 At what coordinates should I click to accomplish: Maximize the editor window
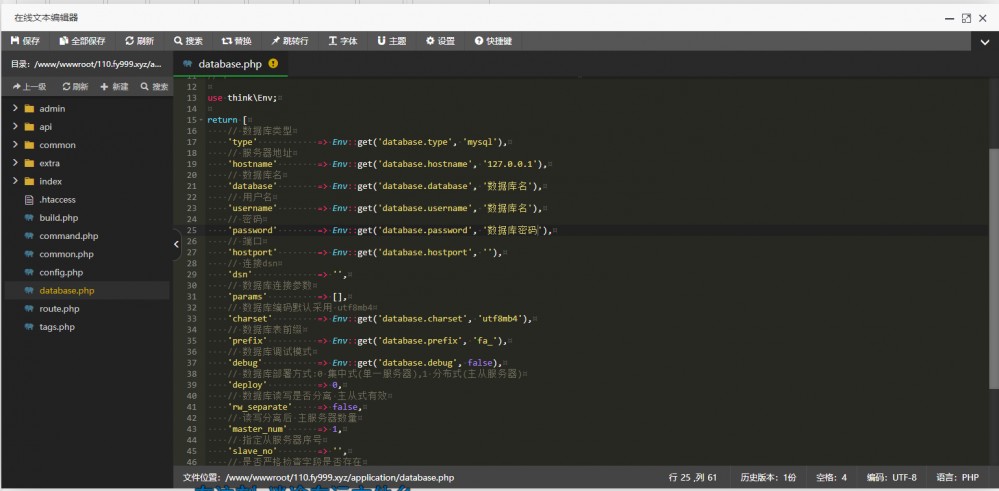(x=967, y=18)
